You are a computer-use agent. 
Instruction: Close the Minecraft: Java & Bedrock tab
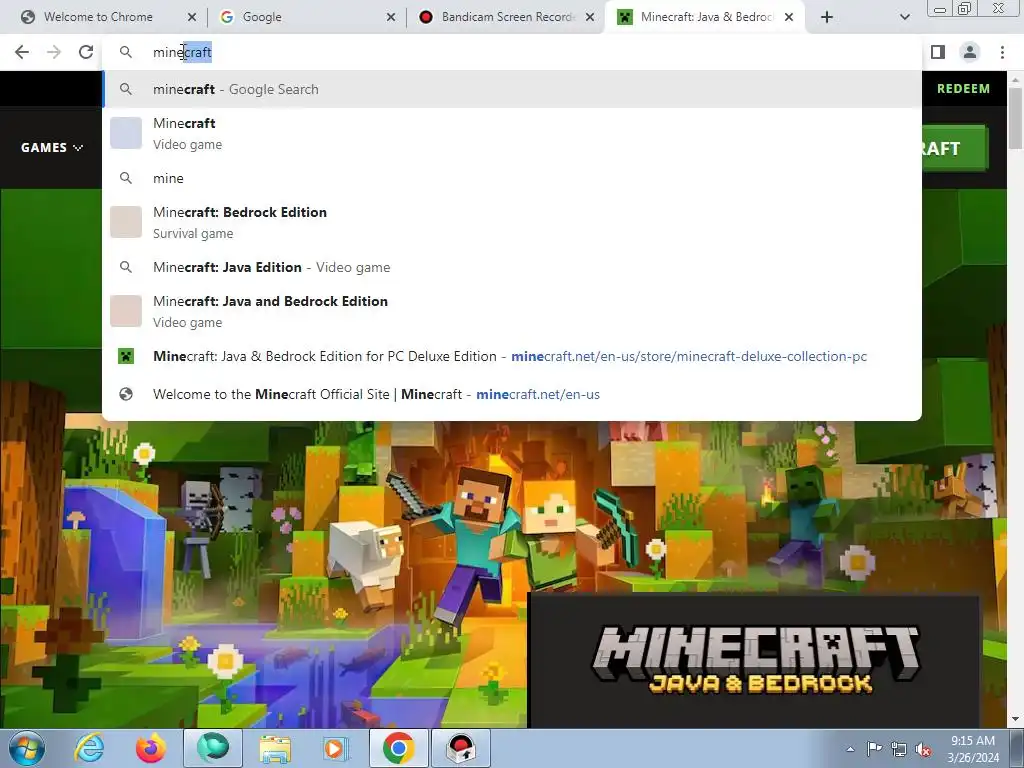click(789, 17)
